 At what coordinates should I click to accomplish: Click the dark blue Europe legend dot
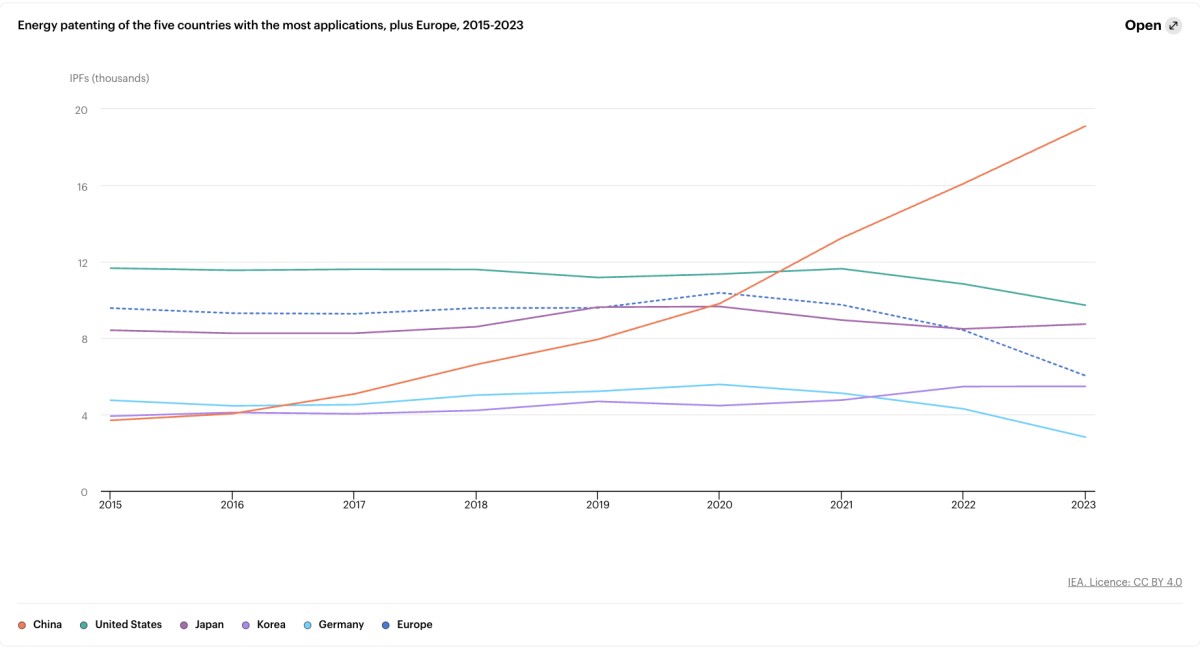click(x=386, y=625)
